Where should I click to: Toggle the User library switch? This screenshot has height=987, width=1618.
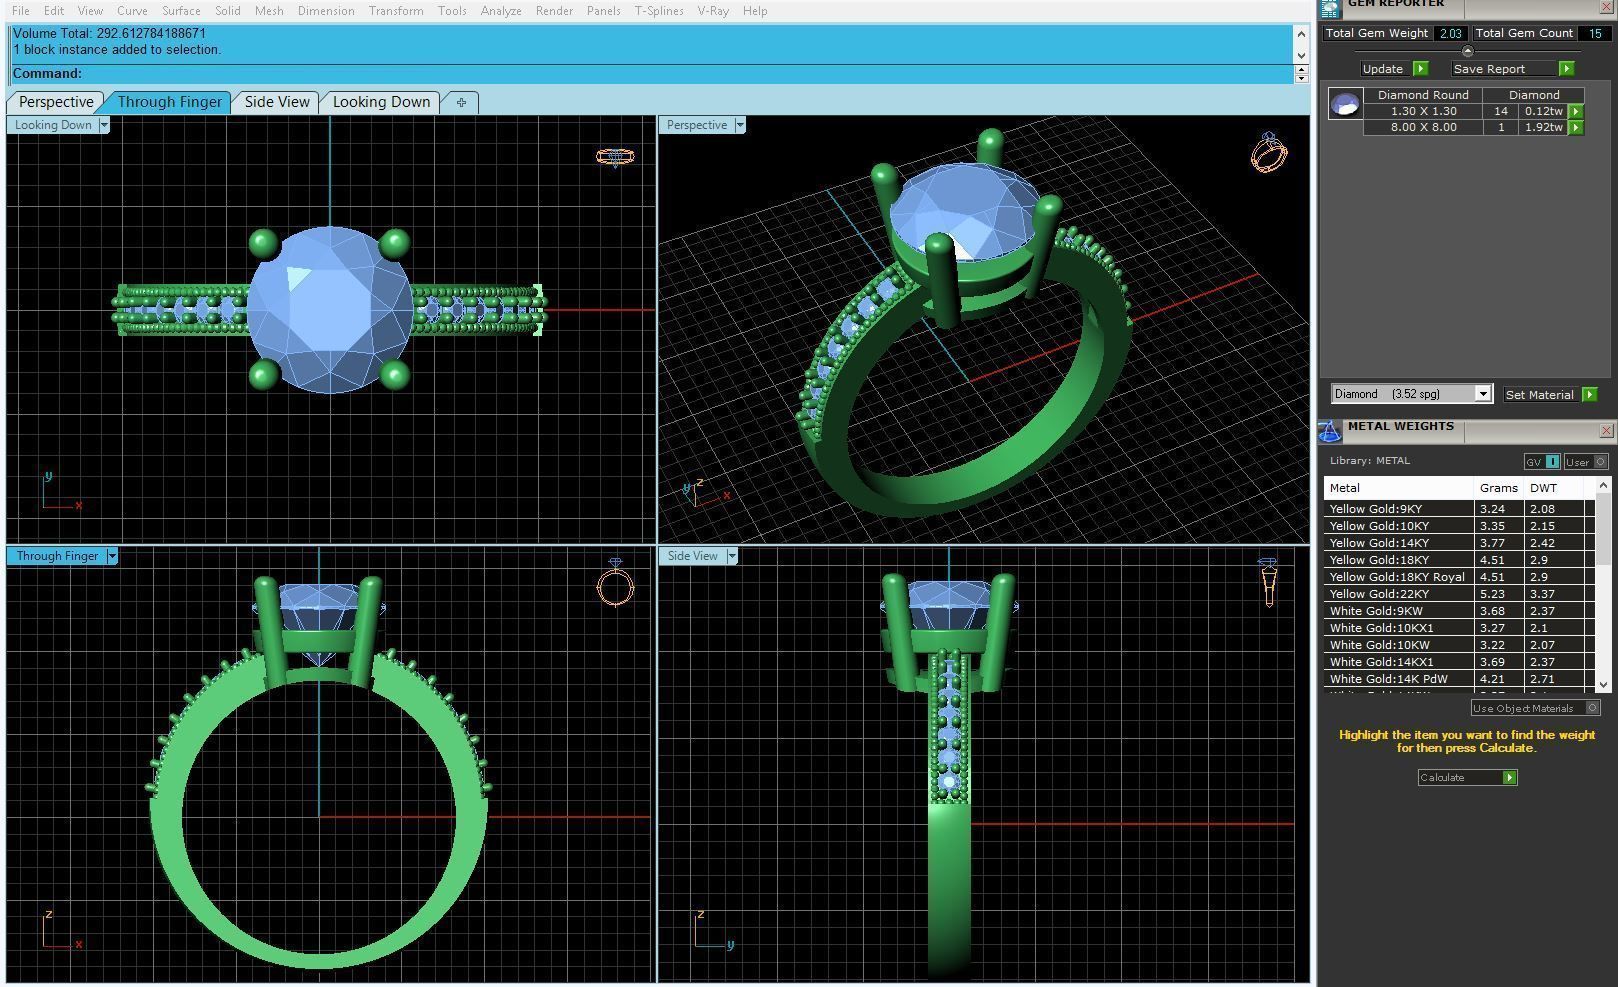(x=1586, y=462)
